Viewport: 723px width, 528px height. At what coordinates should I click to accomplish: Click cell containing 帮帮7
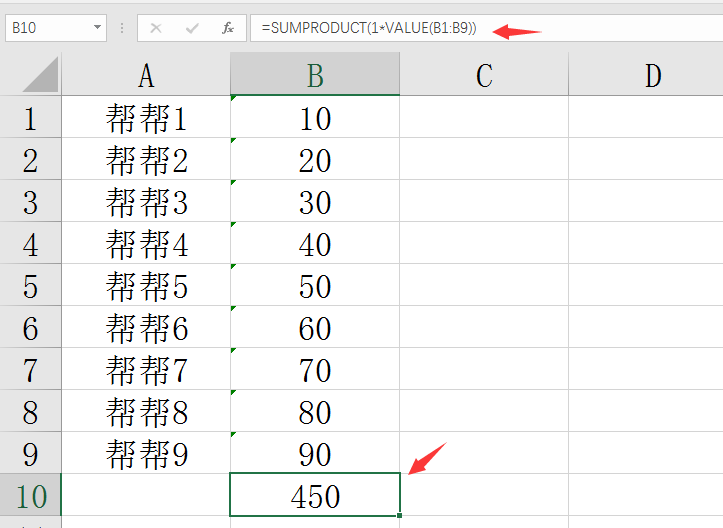[x=146, y=368]
